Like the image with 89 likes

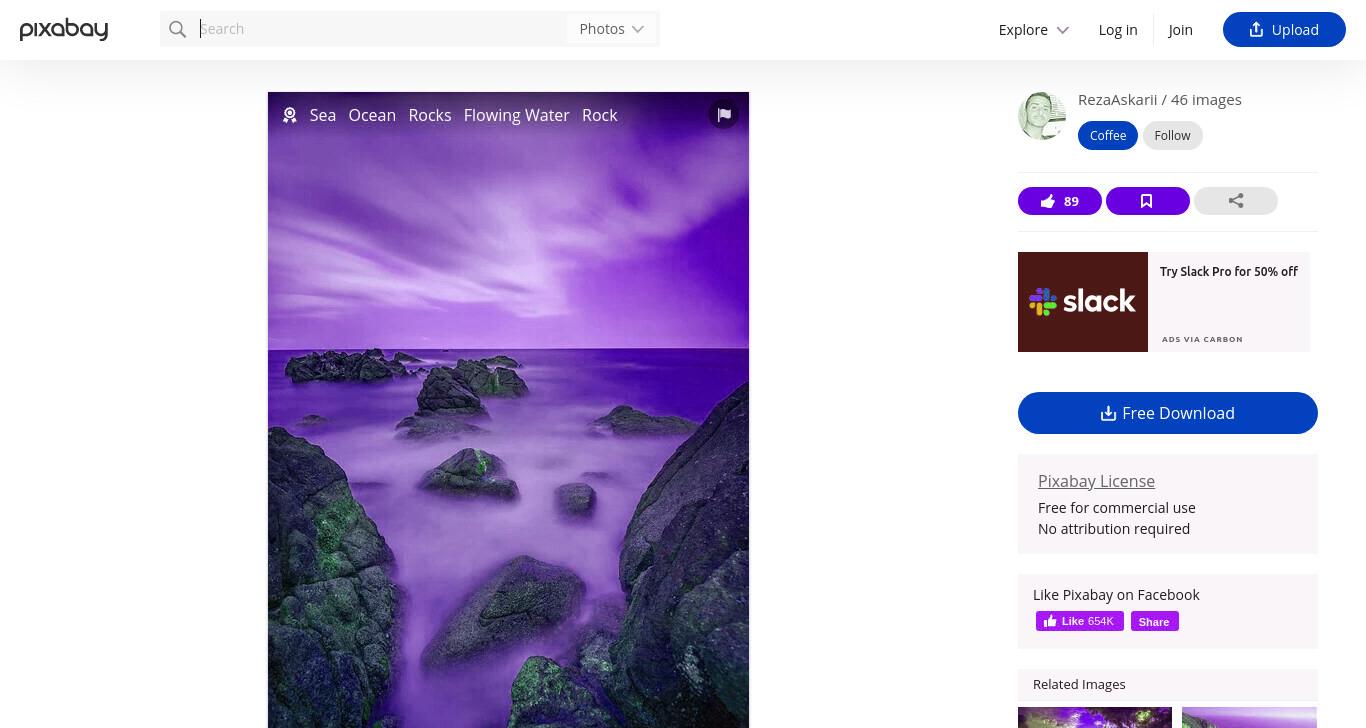tap(1060, 201)
